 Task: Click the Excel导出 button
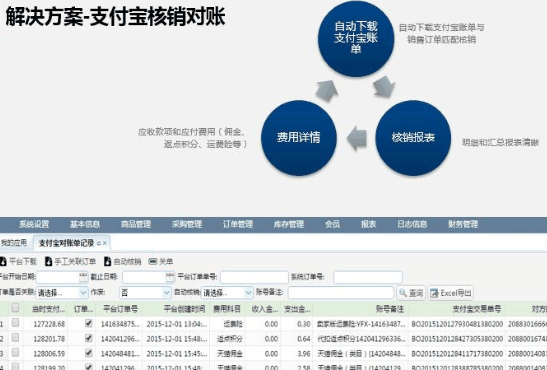point(450,293)
